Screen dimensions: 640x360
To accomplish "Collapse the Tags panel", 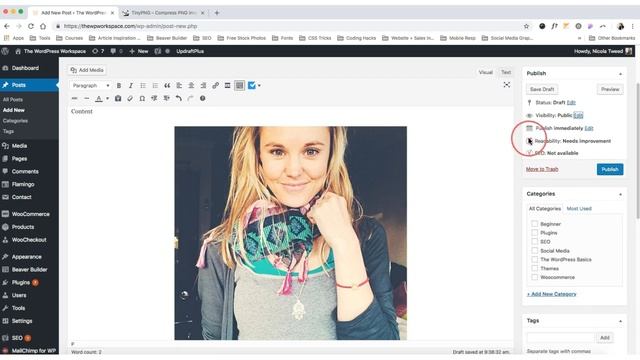I will coord(620,321).
